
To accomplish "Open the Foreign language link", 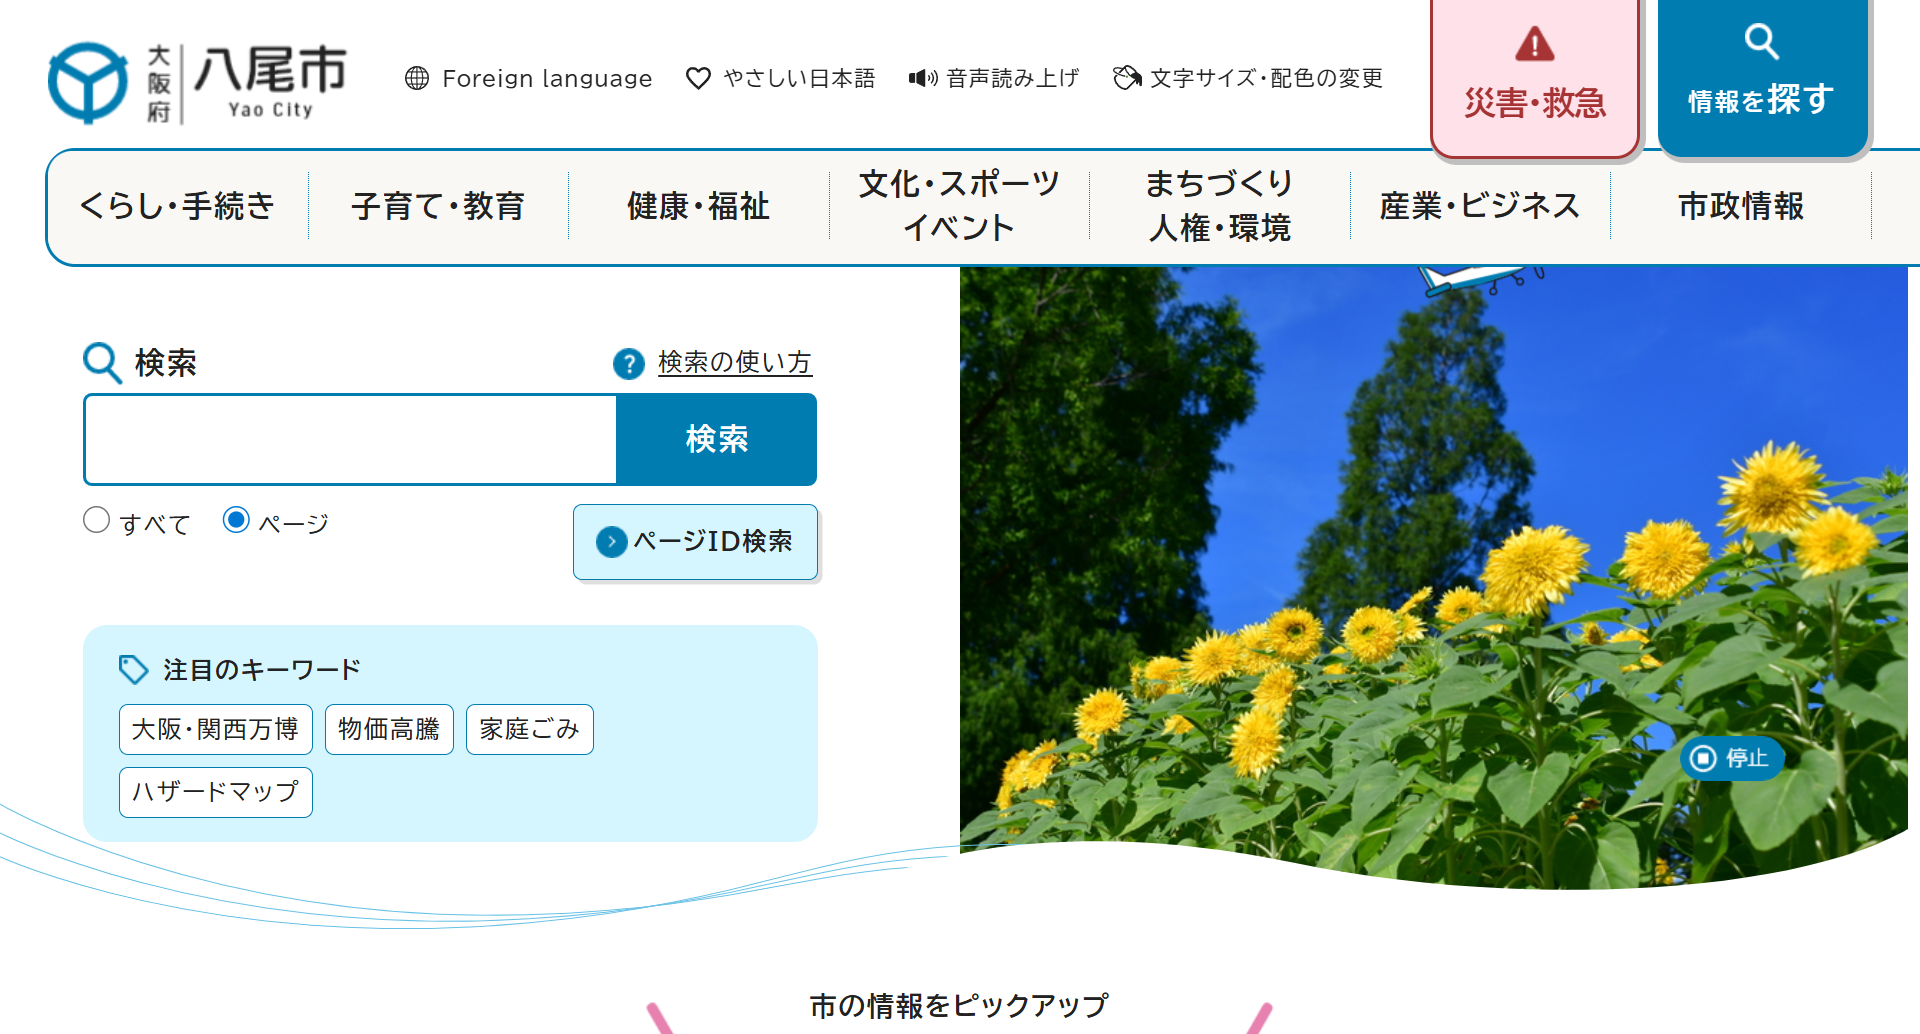I will (x=529, y=78).
